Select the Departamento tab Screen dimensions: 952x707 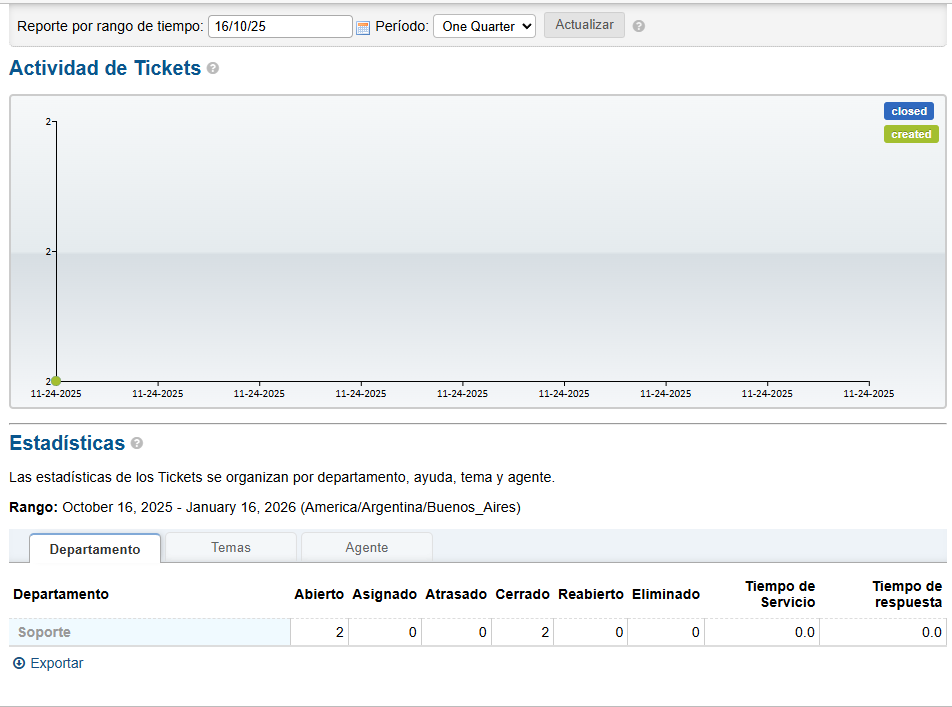click(95, 549)
